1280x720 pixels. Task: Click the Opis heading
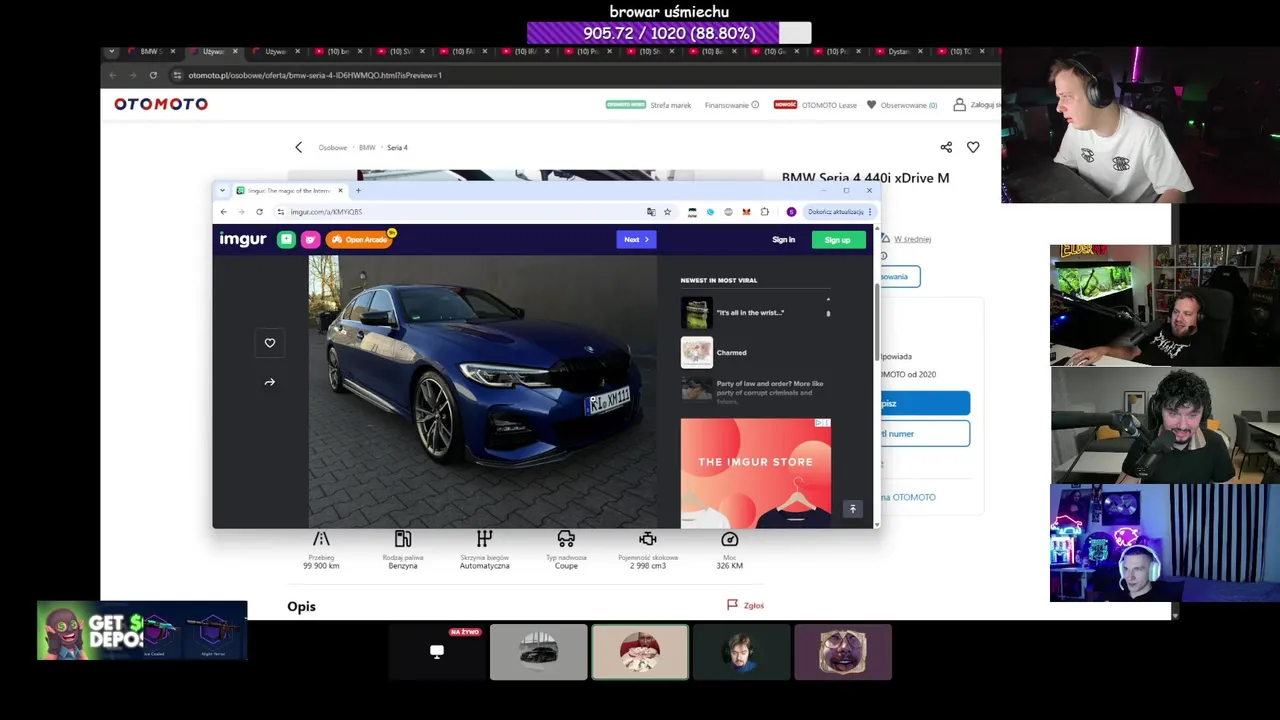coord(301,606)
